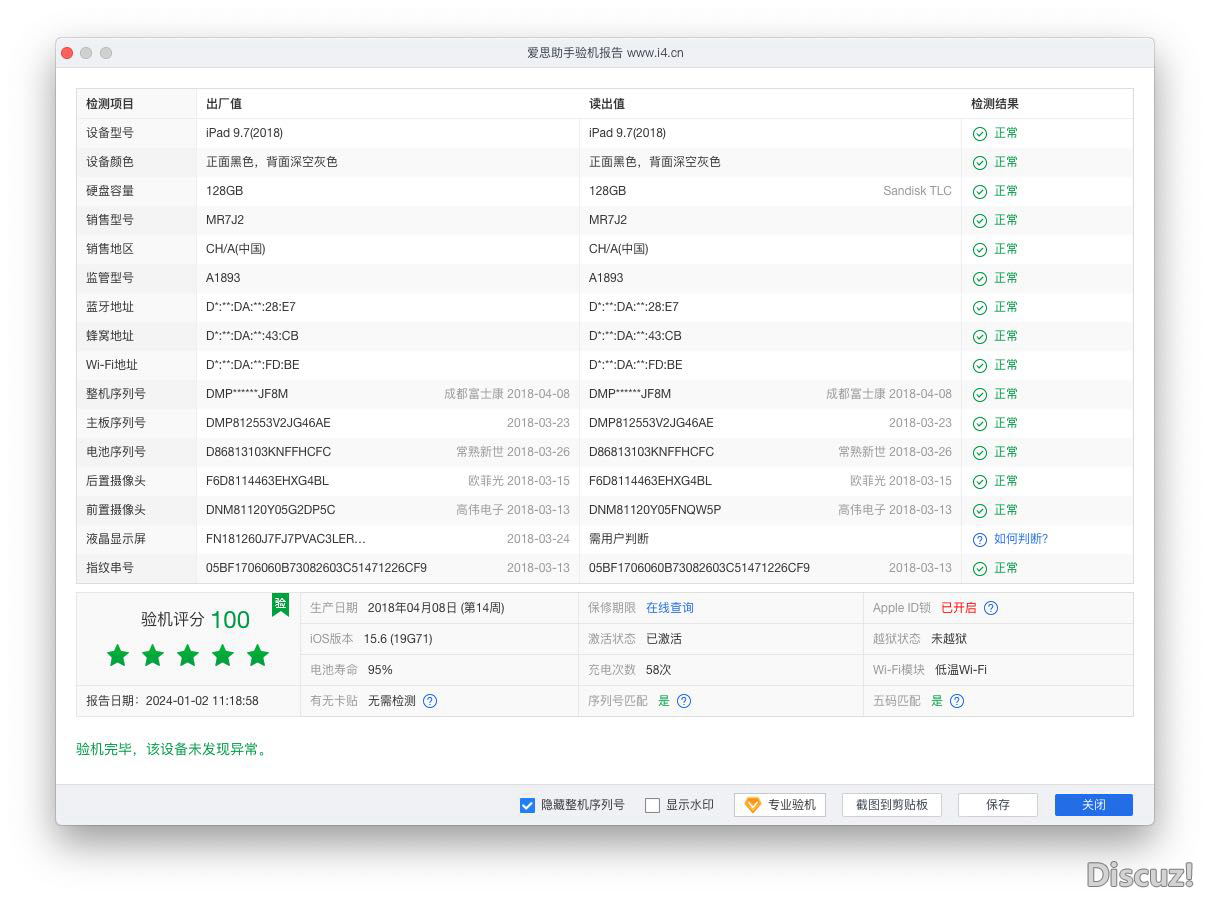Screen dimensions: 1210x899
Task: Click the green check icon for 电池序列号
Action: click(x=980, y=452)
